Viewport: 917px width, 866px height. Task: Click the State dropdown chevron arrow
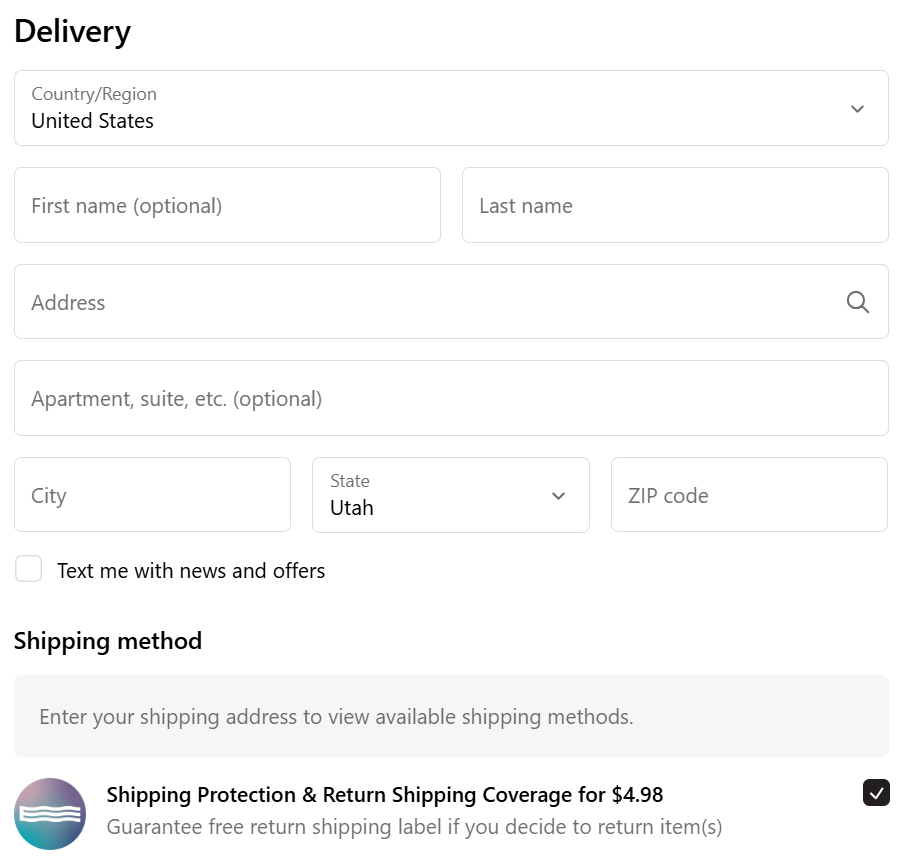tap(559, 496)
